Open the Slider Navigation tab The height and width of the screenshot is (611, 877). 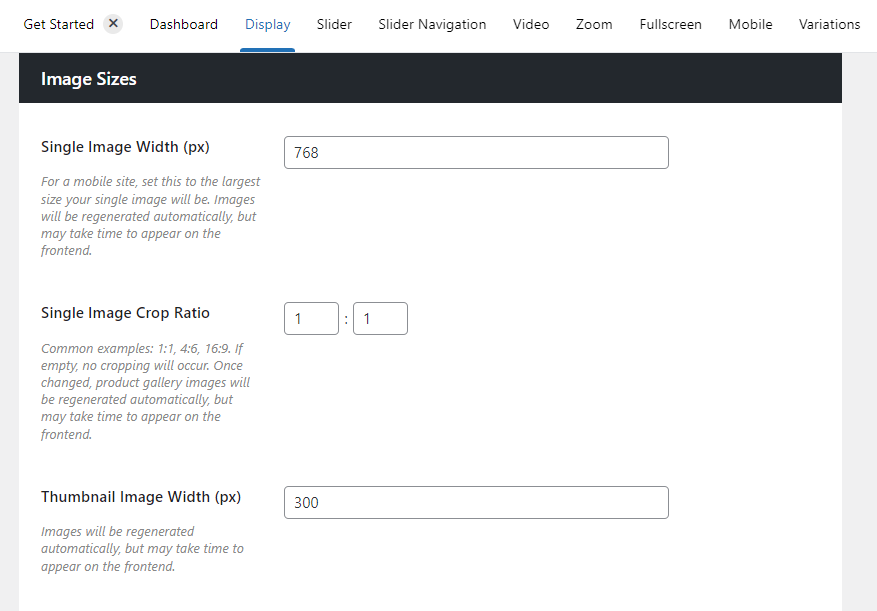point(432,24)
